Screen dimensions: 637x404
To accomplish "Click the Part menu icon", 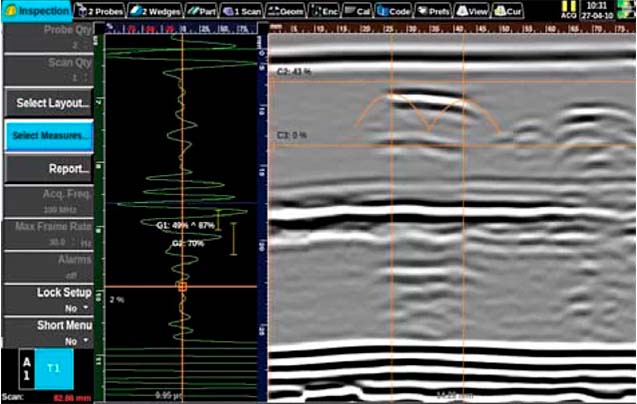I will coord(202,10).
